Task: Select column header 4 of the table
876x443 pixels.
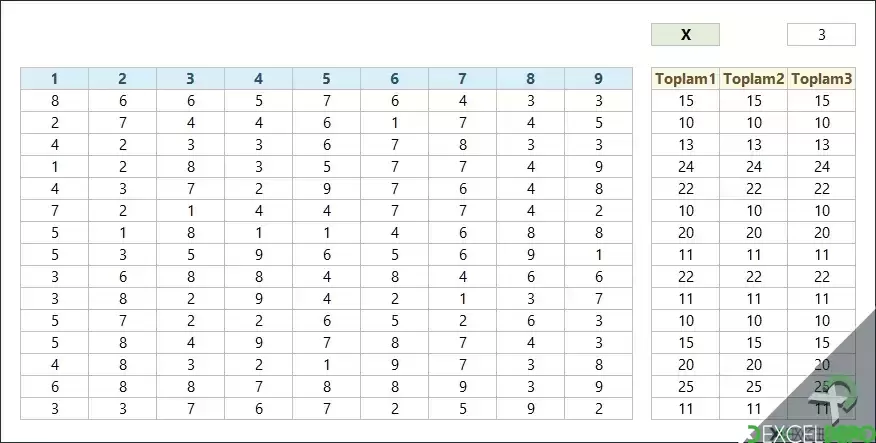Action: [x=259, y=79]
